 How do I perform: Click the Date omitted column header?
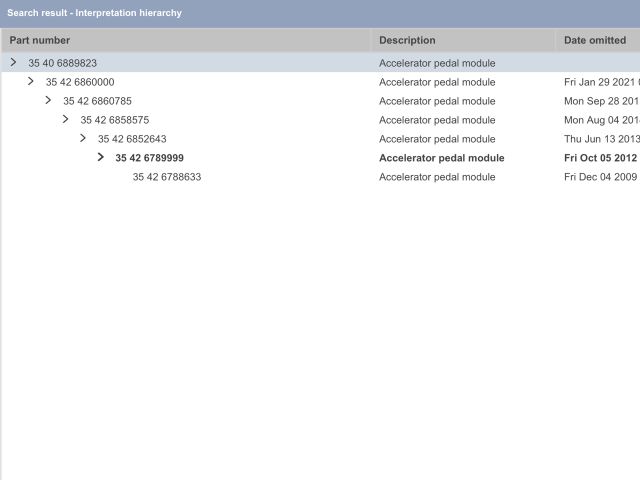[x=595, y=40]
